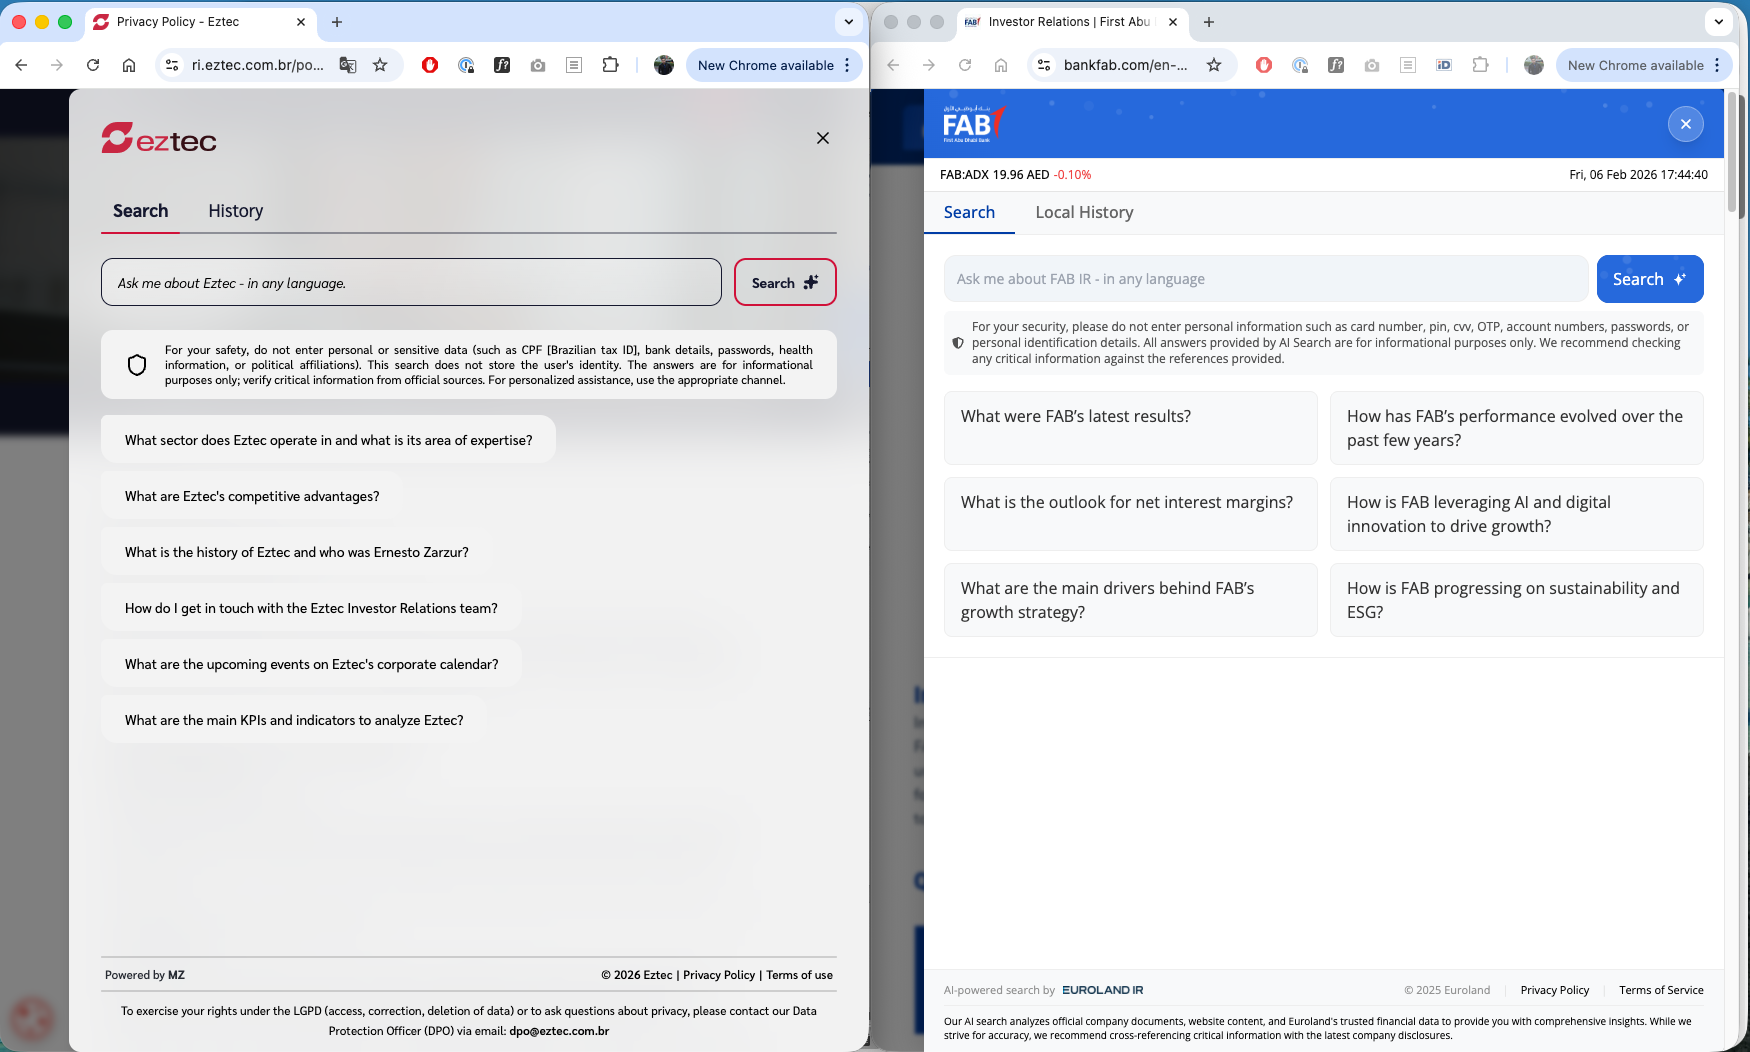Open tab search dropdown in left Chrome window
The width and height of the screenshot is (1750, 1052).
point(848,22)
